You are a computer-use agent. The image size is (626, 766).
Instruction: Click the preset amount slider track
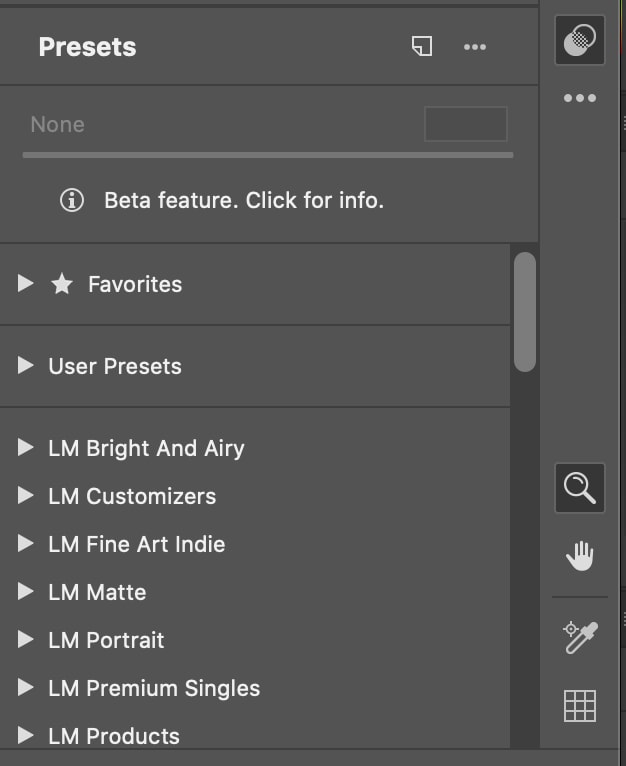point(268,155)
